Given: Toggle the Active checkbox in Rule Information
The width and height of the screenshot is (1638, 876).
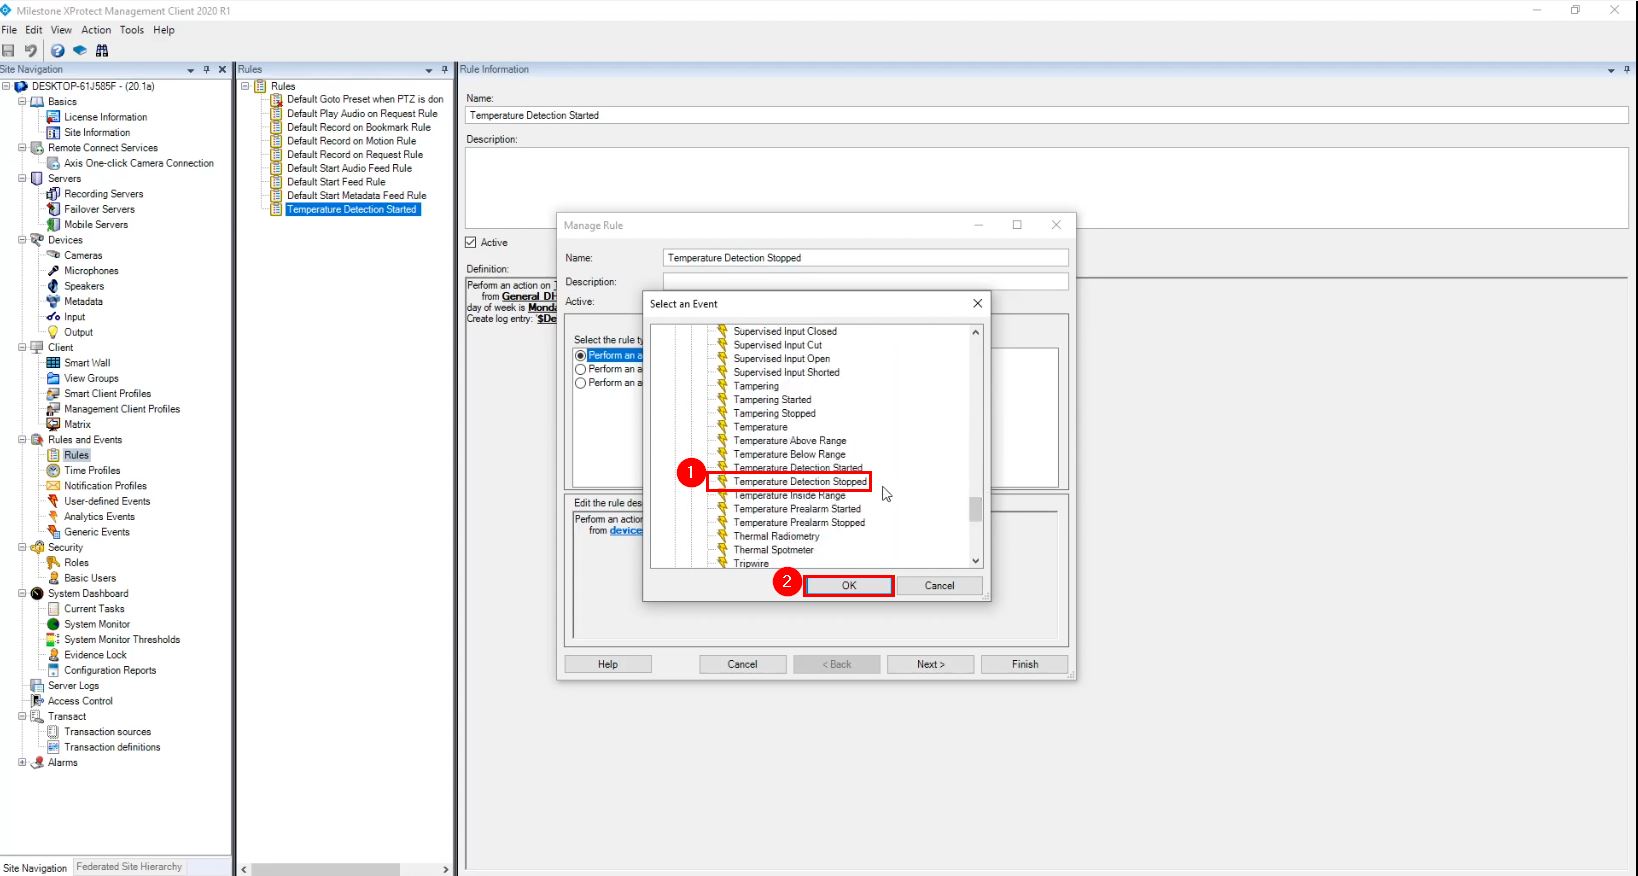Looking at the screenshot, I should pos(471,243).
